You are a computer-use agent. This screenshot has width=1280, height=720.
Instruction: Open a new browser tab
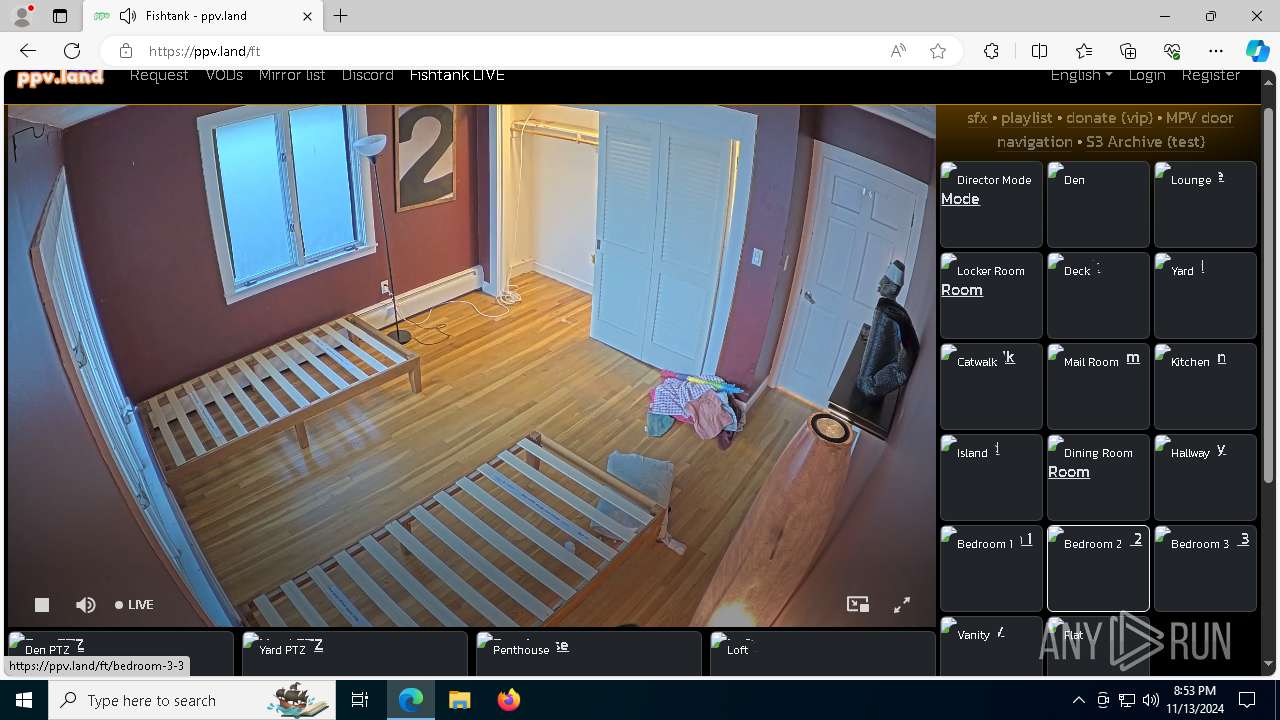(341, 16)
